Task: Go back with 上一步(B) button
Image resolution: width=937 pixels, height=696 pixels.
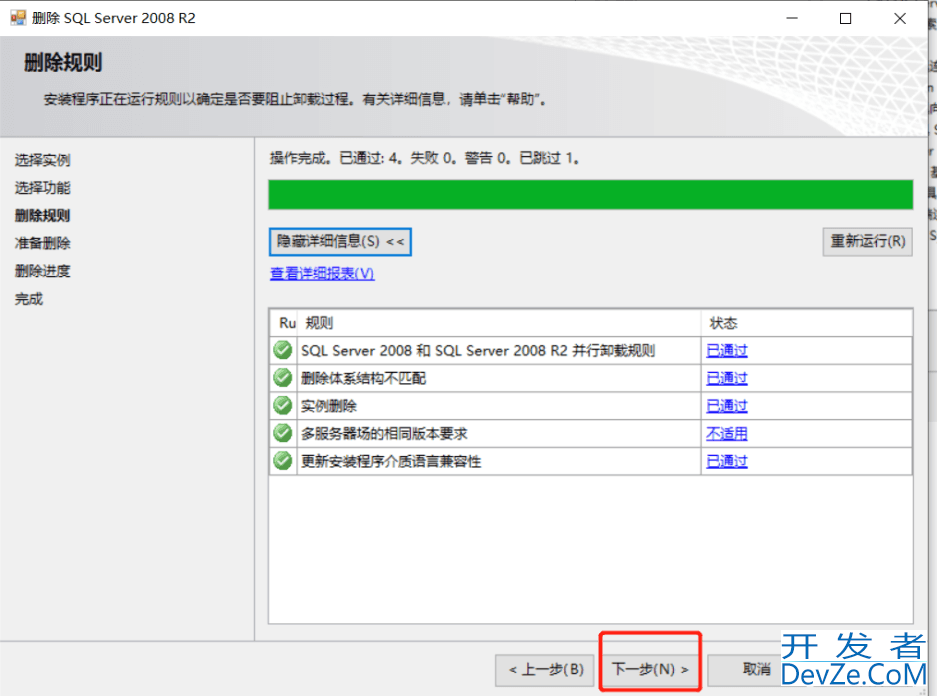Action: tap(545, 670)
